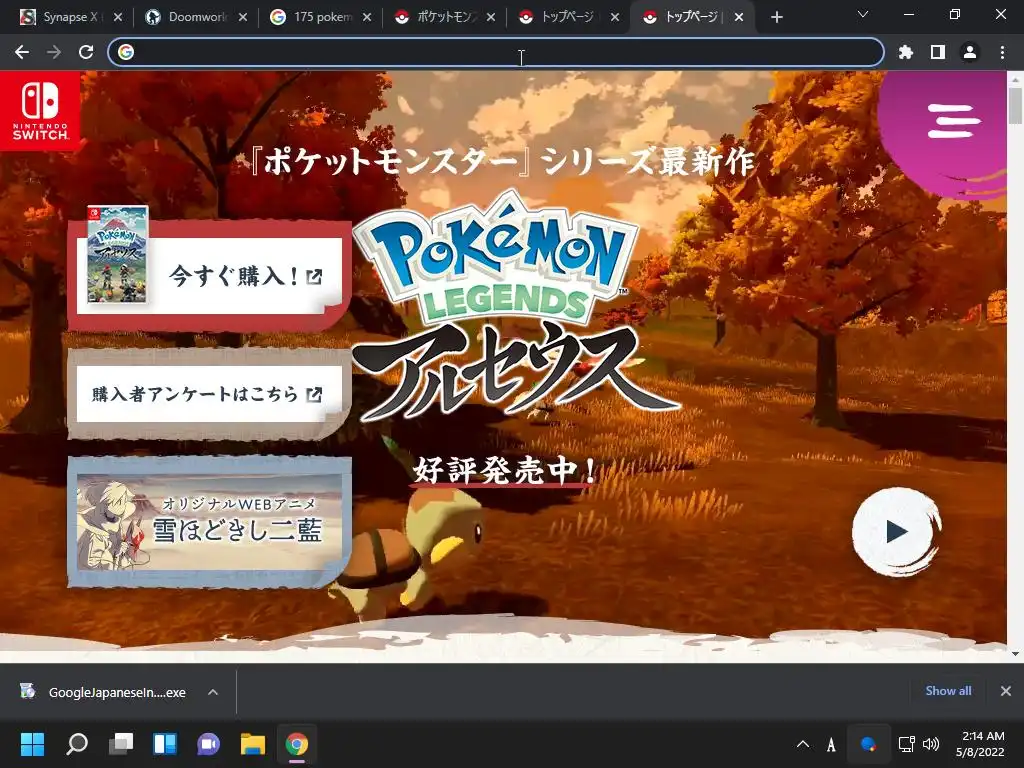Close the downloads bar
This screenshot has width=1024, height=768.
click(1006, 691)
